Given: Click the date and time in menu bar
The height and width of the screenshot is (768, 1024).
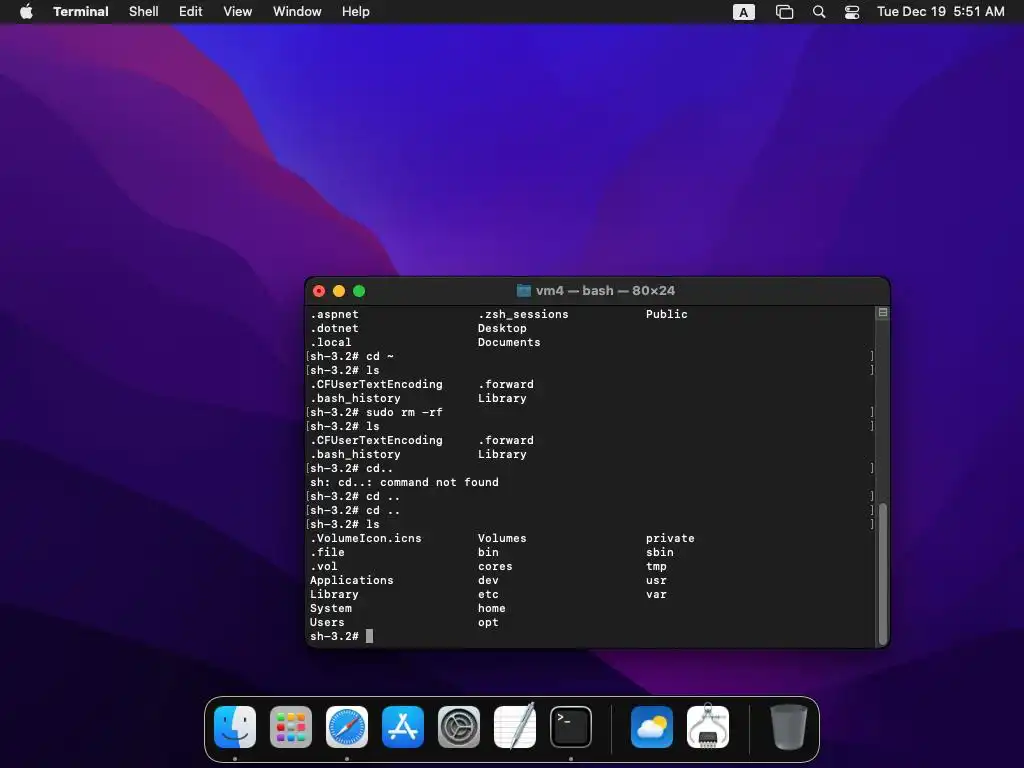Looking at the screenshot, I should (940, 12).
